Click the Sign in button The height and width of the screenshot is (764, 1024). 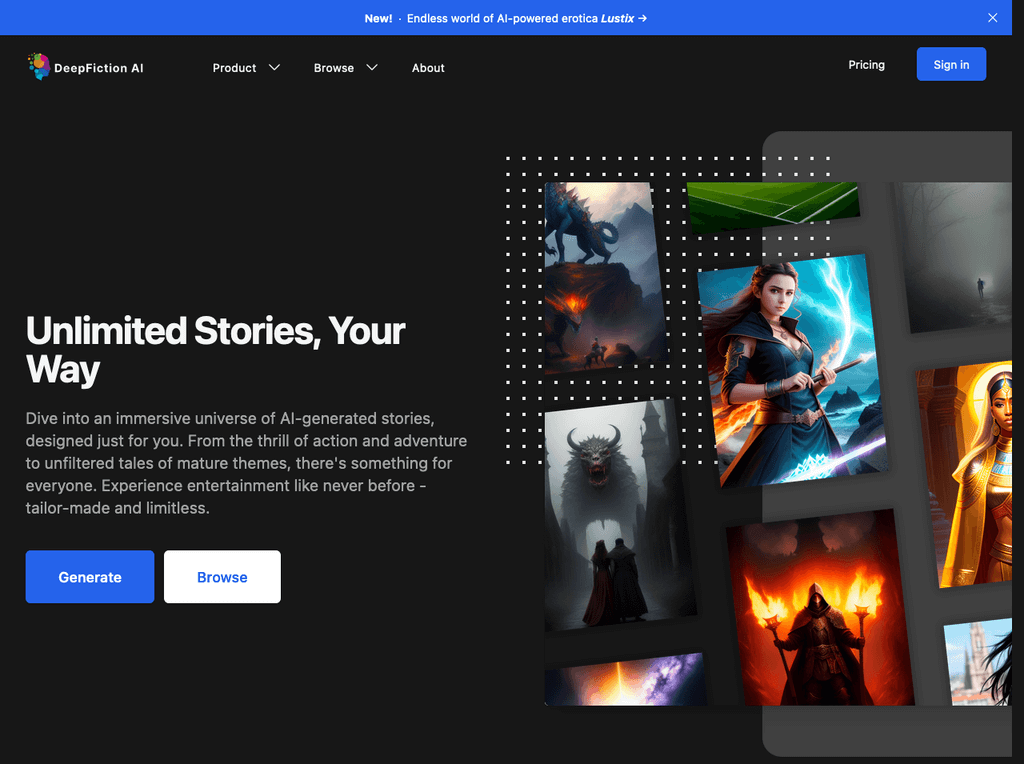pyautogui.click(x=951, y=64)
